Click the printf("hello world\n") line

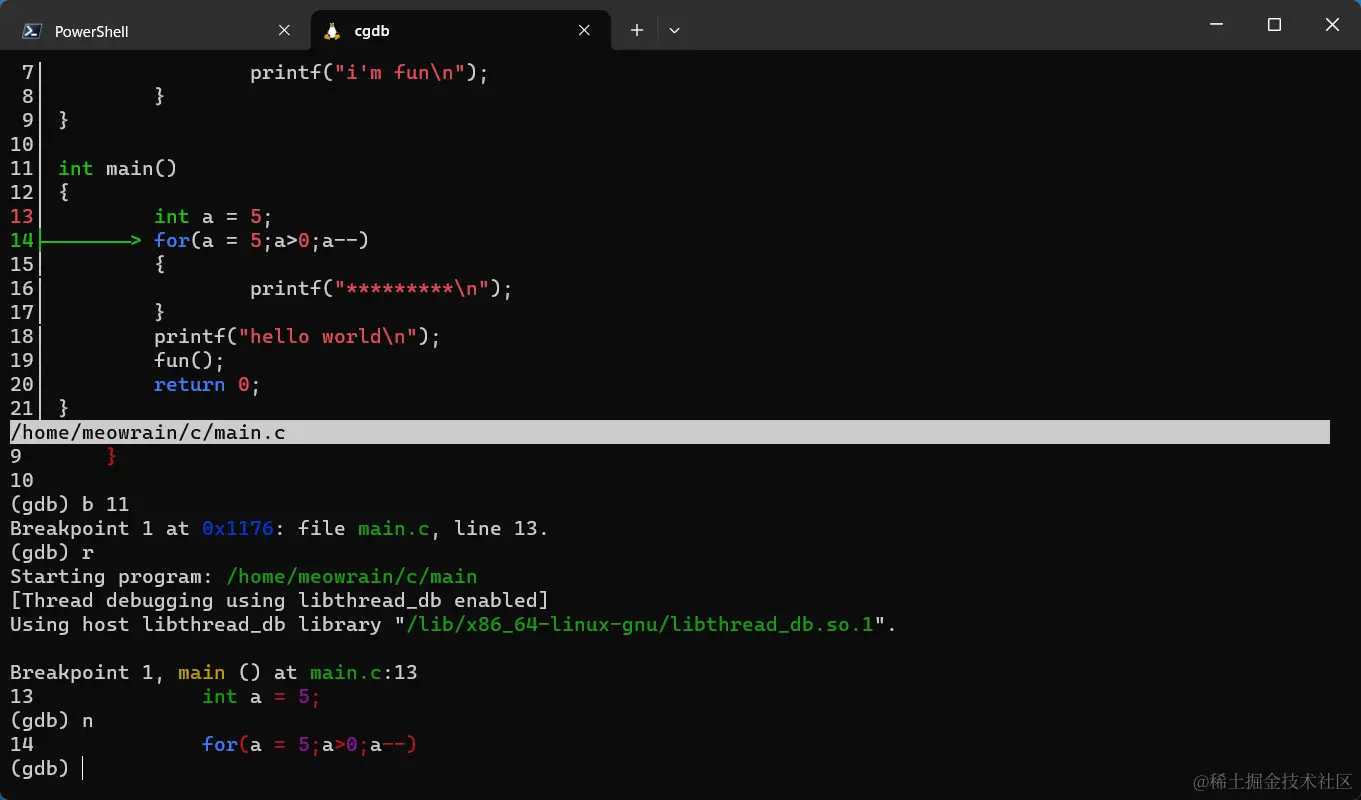click(297, 336)
